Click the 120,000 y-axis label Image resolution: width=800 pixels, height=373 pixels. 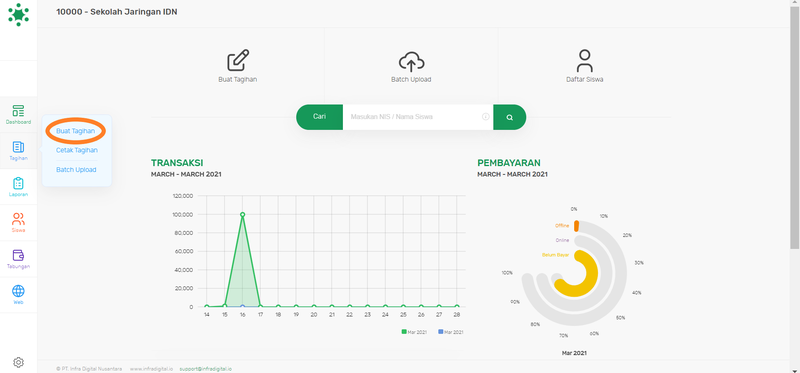(182, 196)
